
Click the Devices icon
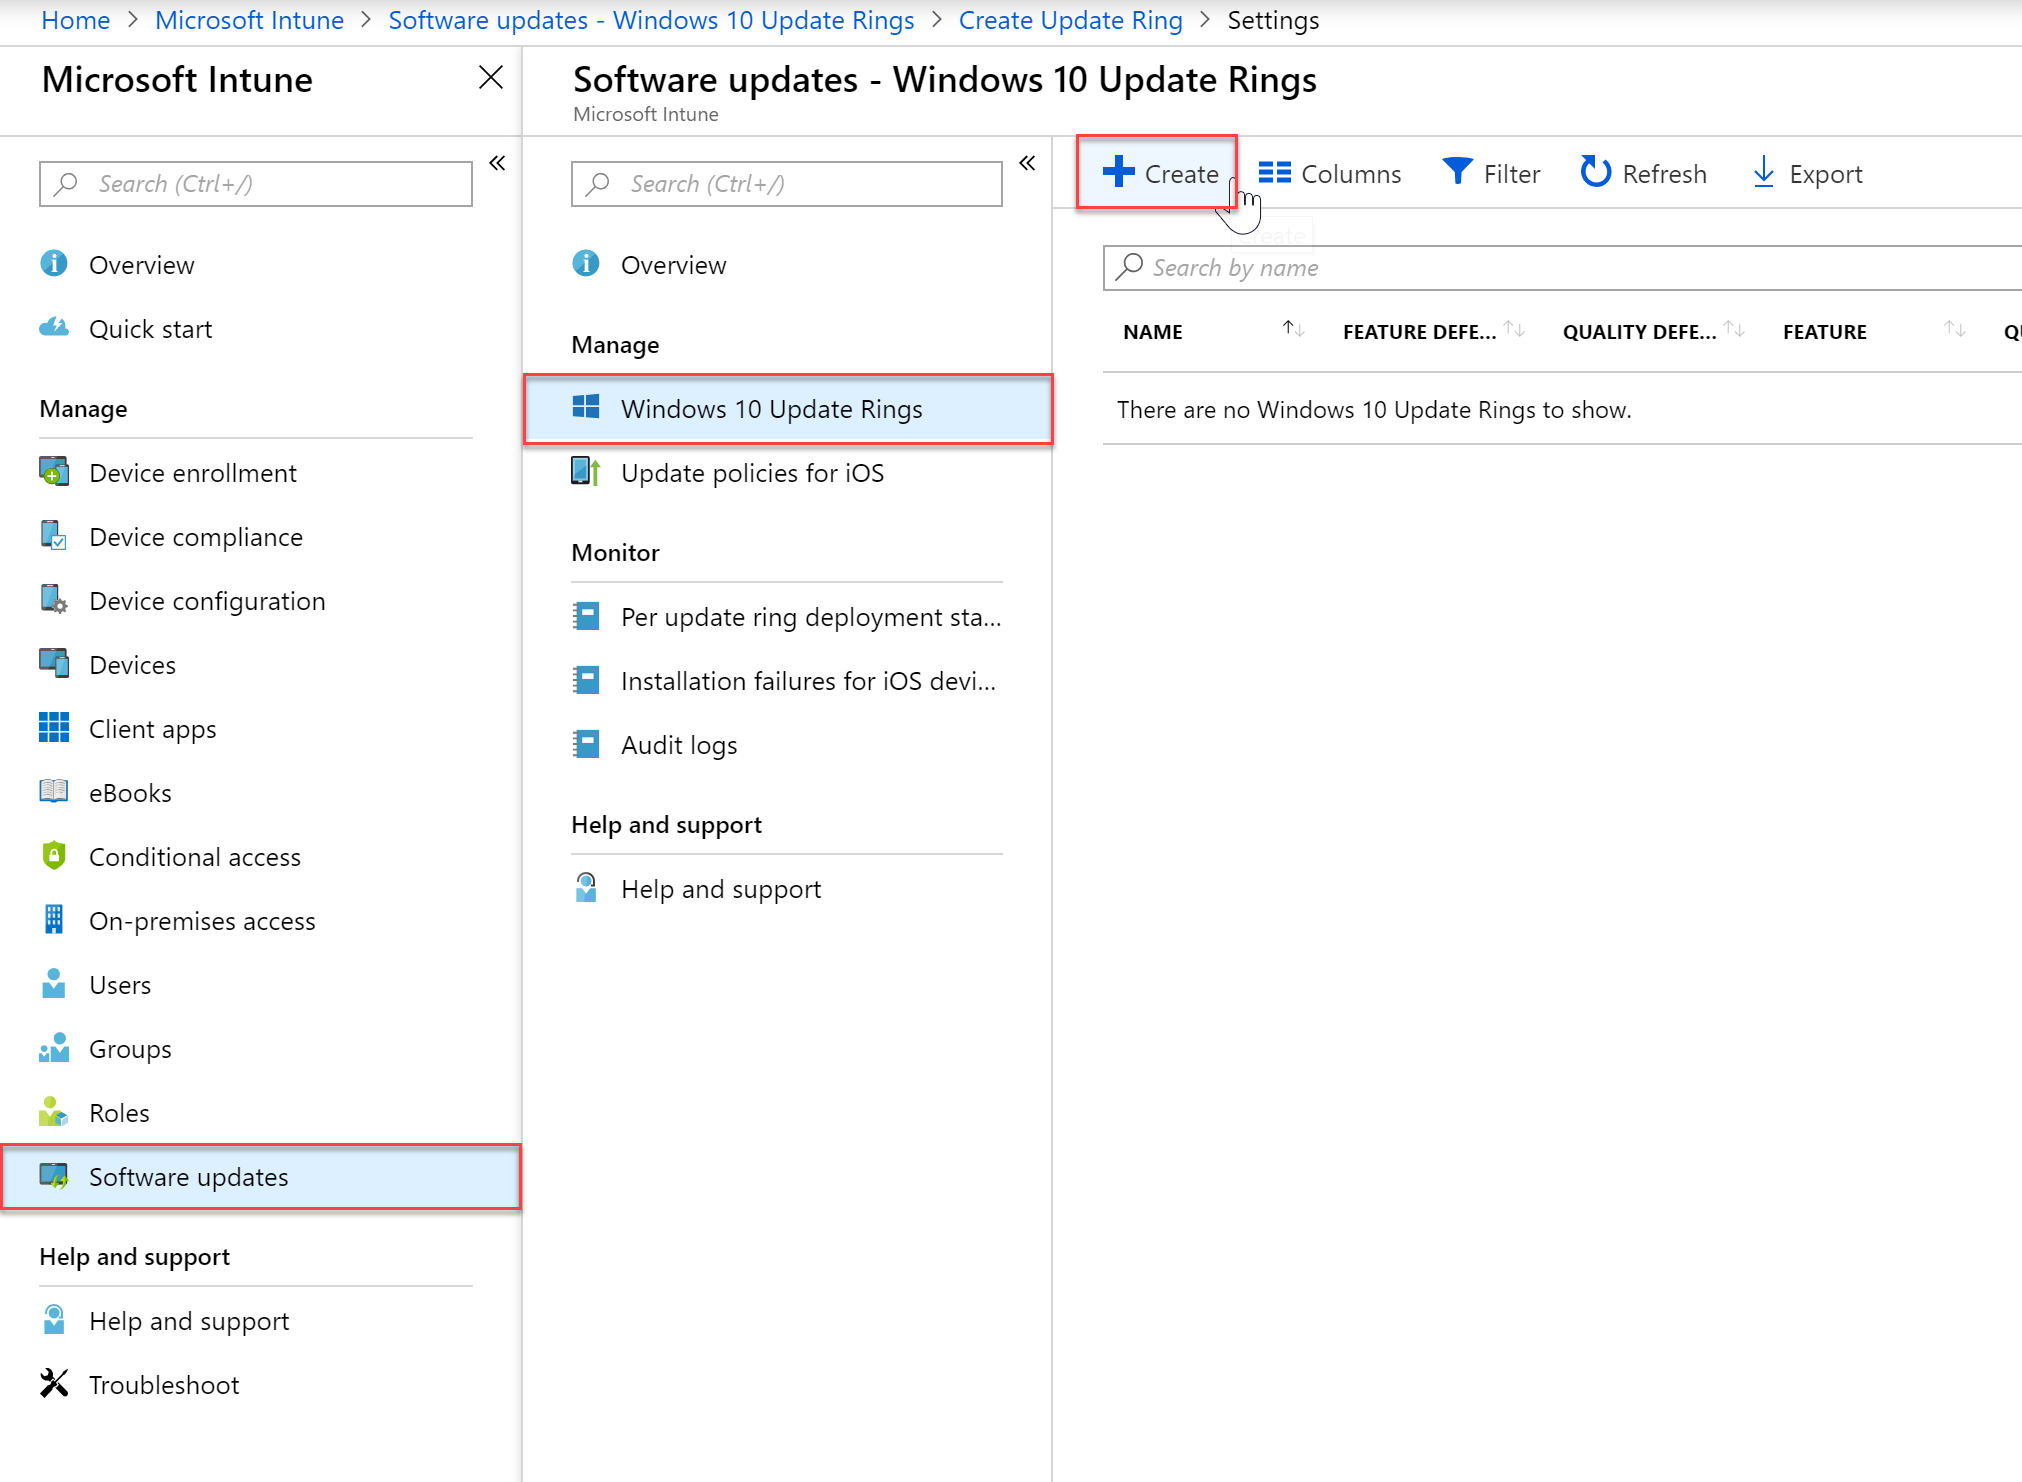pos(54,664)
